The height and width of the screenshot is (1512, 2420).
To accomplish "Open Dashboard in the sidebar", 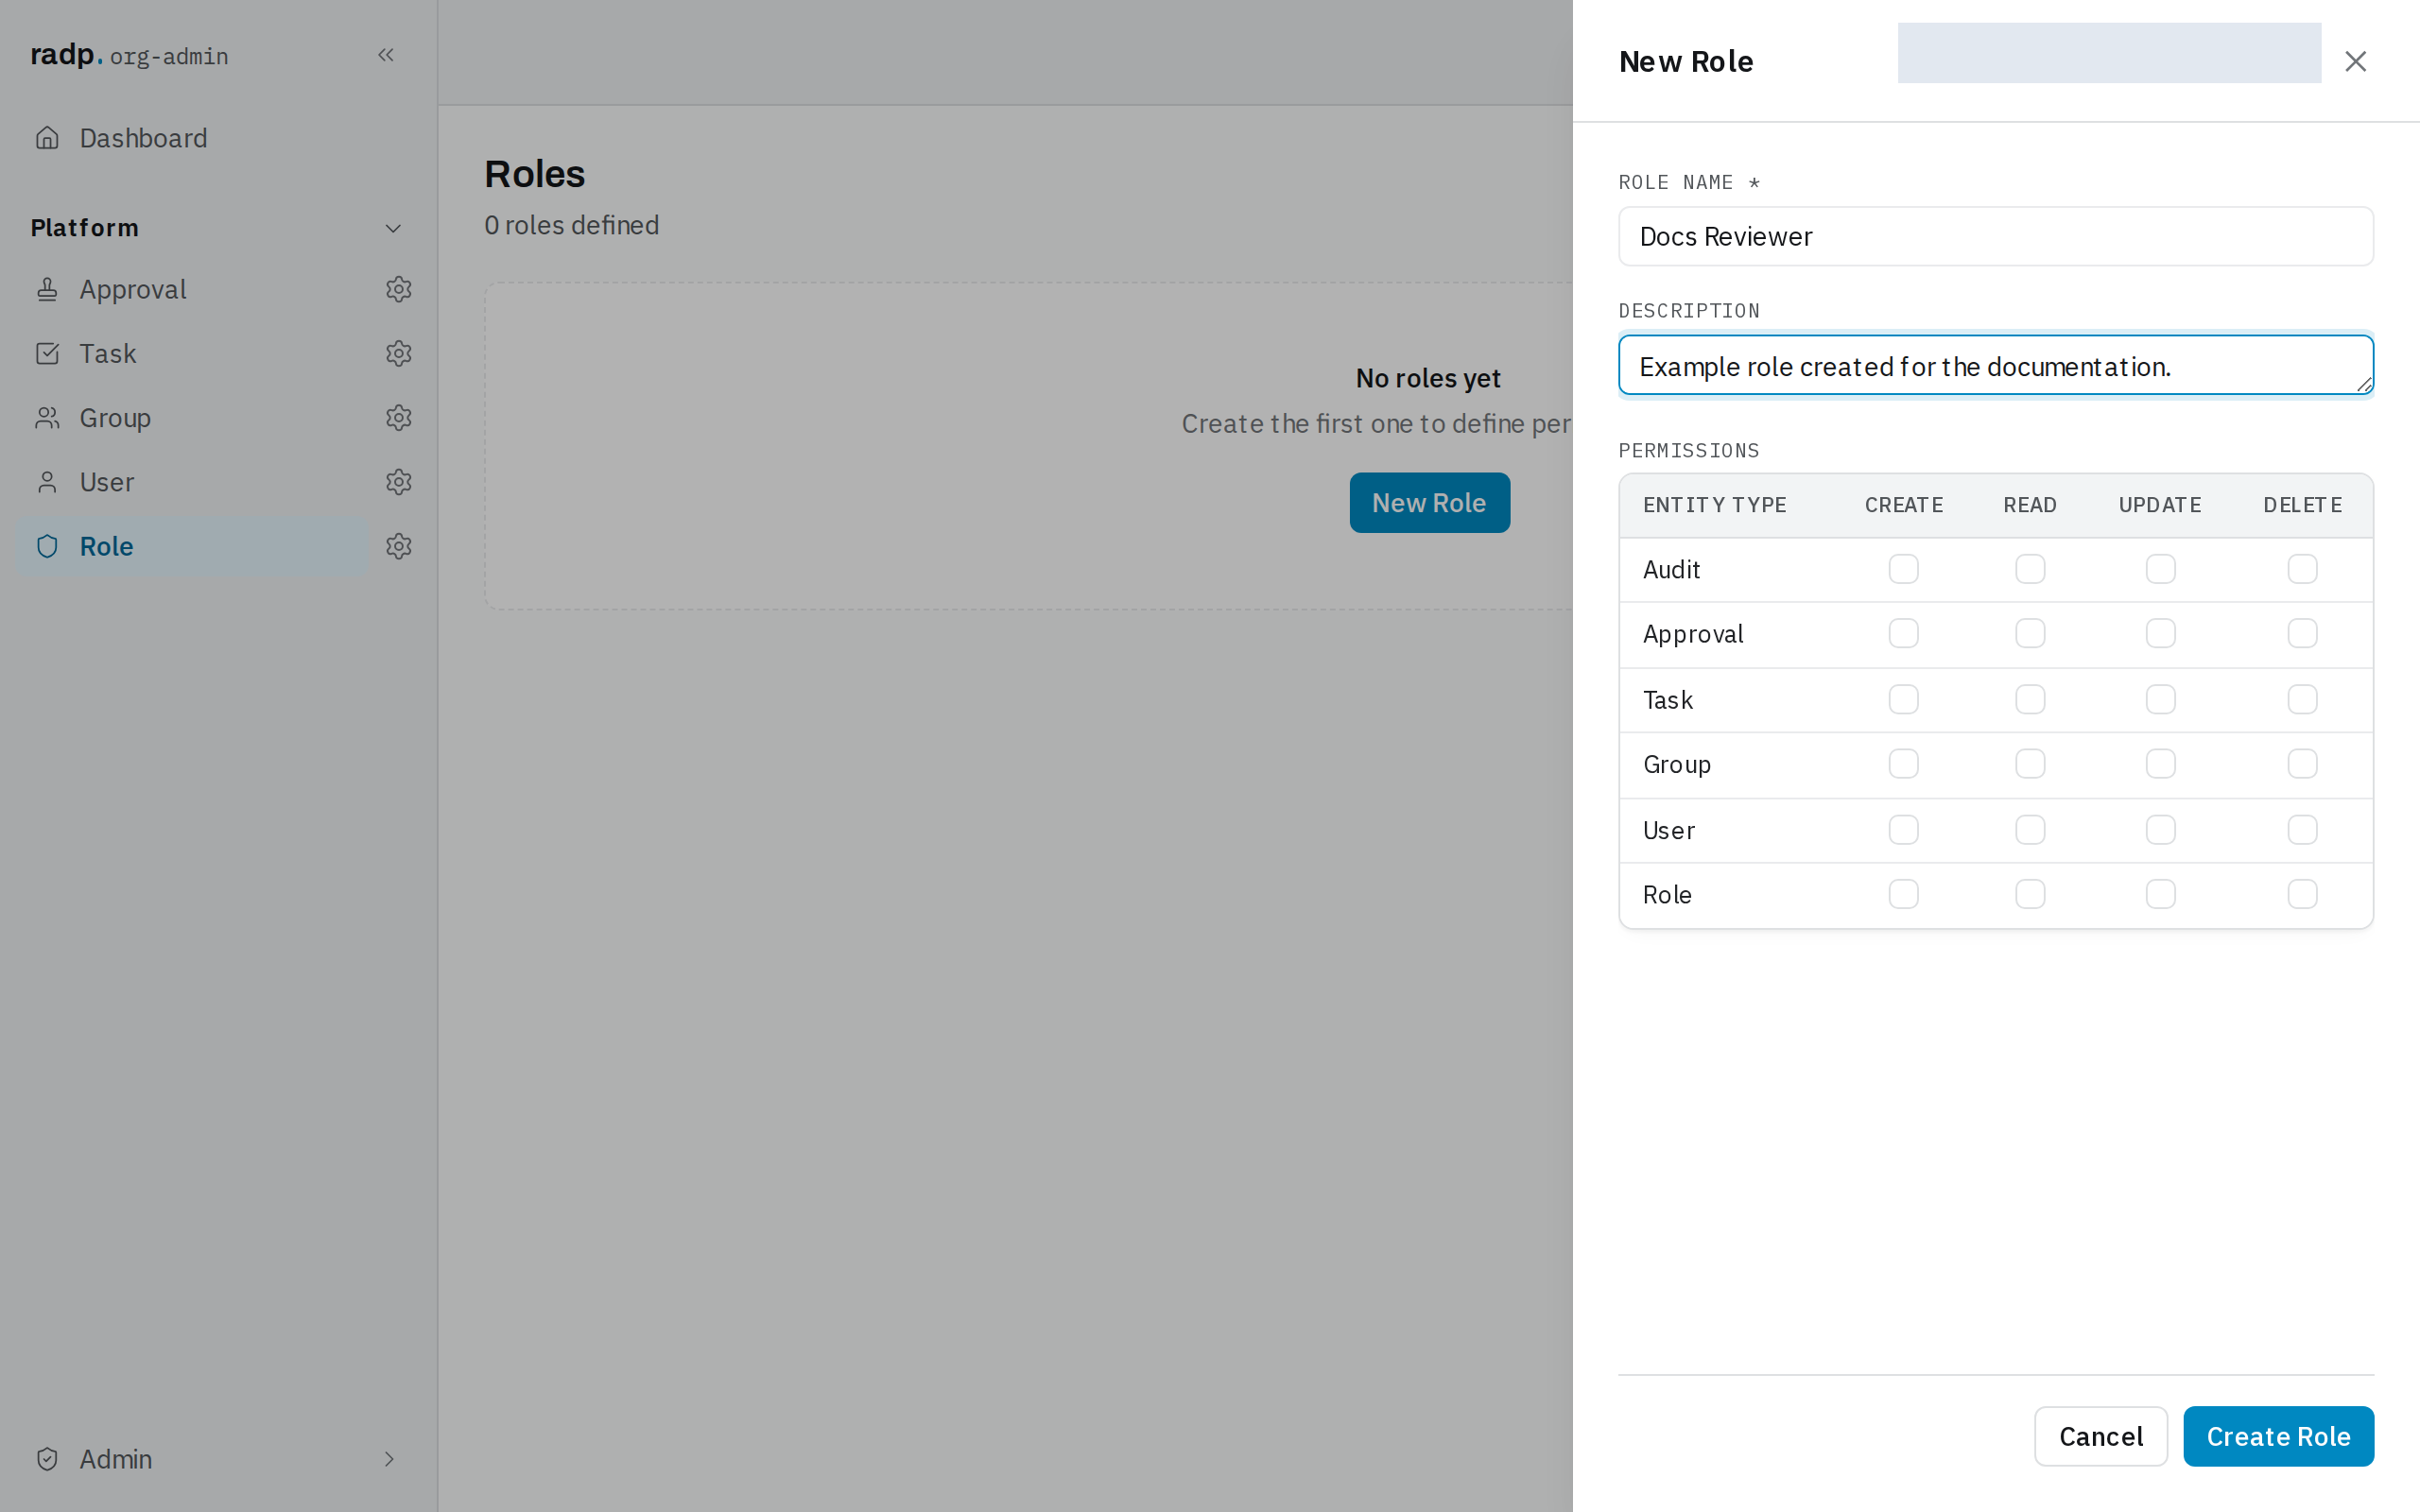I will 218,138.
